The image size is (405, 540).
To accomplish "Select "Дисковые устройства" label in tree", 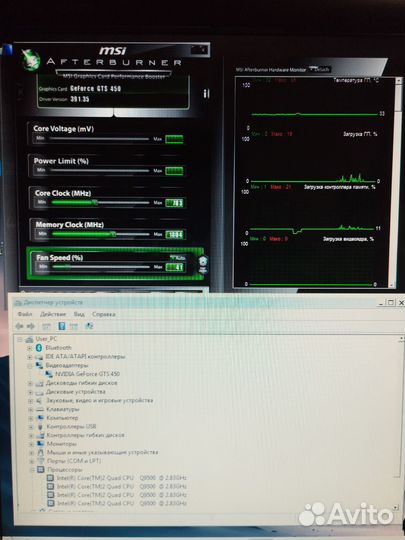I will point(76,392).
